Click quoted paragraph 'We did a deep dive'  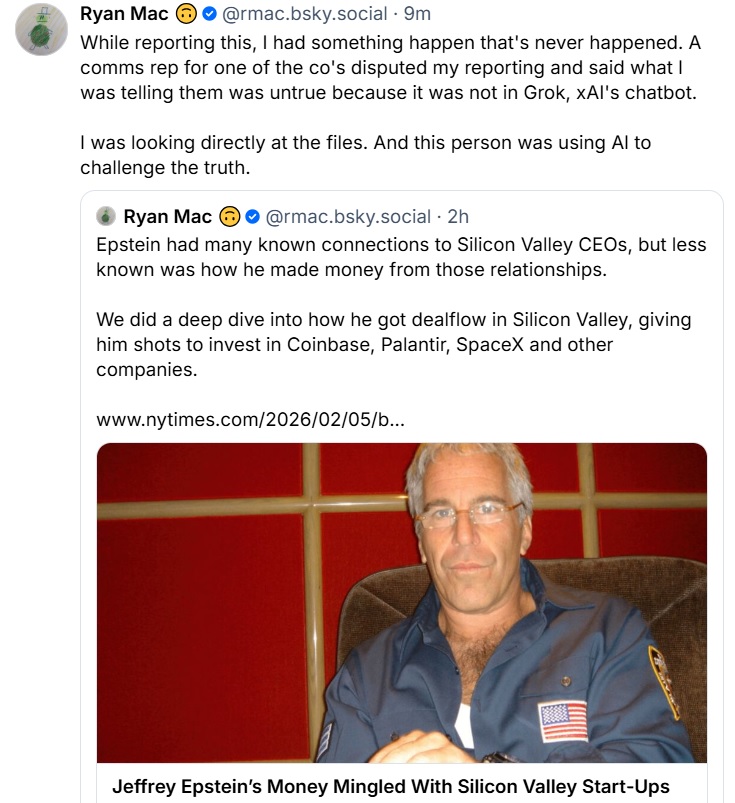pos(395,345)
